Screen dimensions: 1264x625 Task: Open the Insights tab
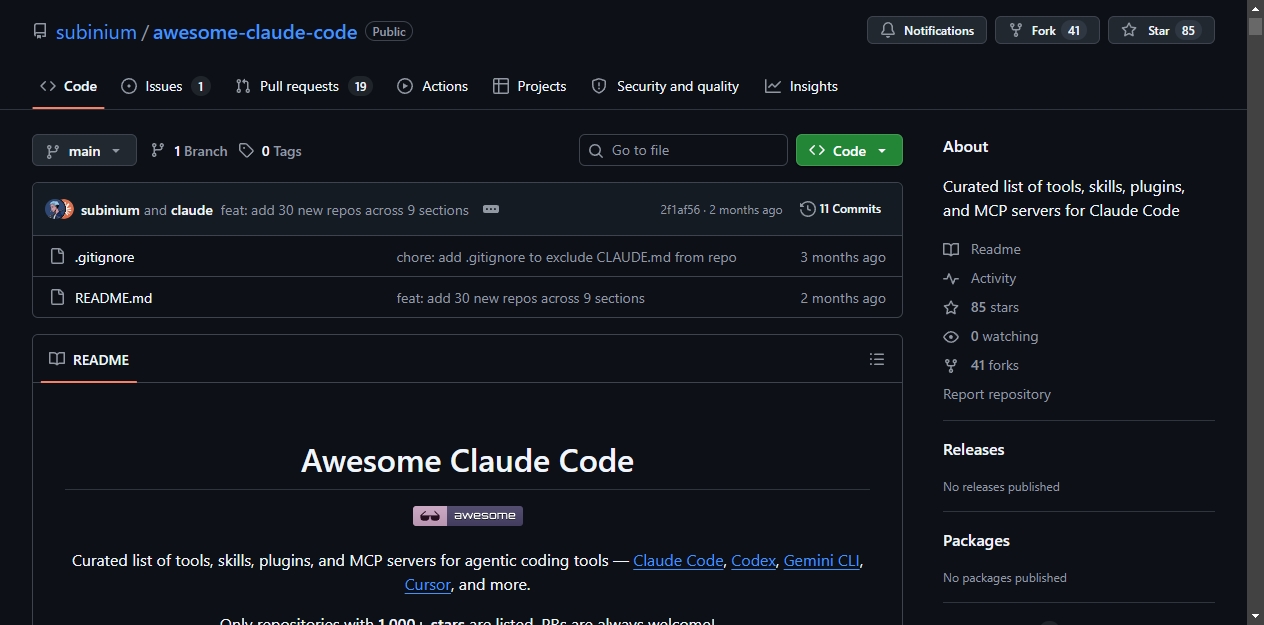pyautogui.click(x=801, y=86)
